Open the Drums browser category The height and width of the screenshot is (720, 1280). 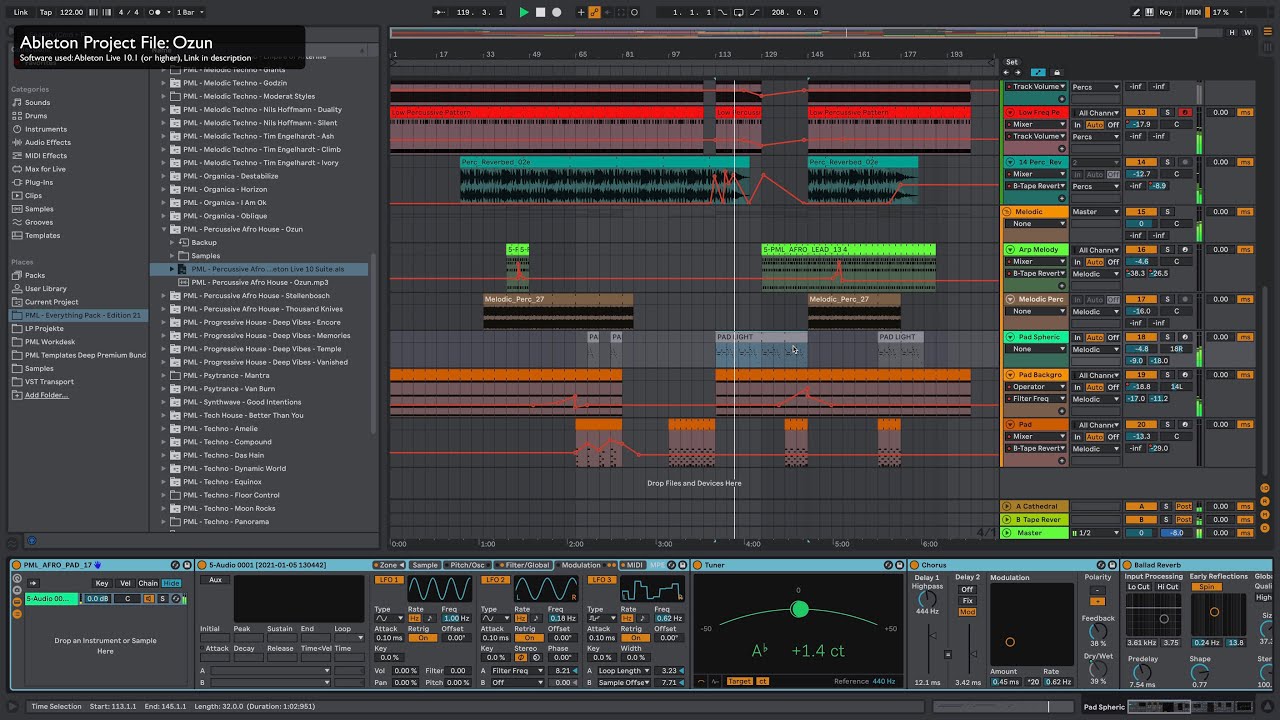tap(36, 116)
